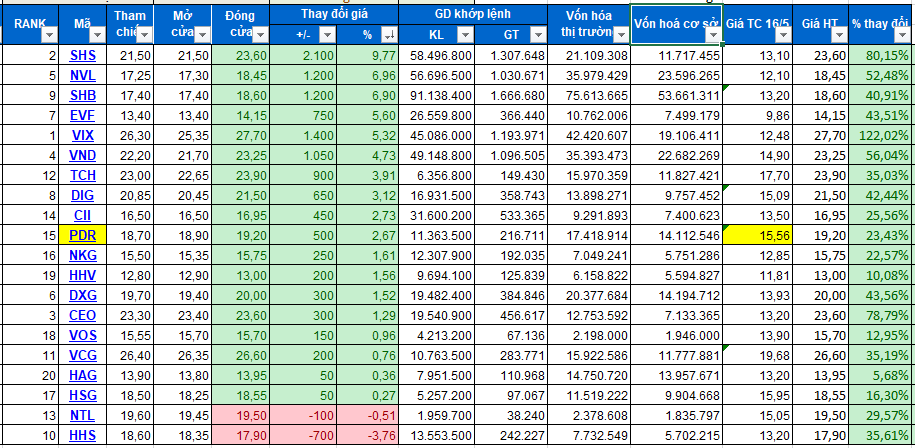Open the TCH ticker link

click(82, 176)
